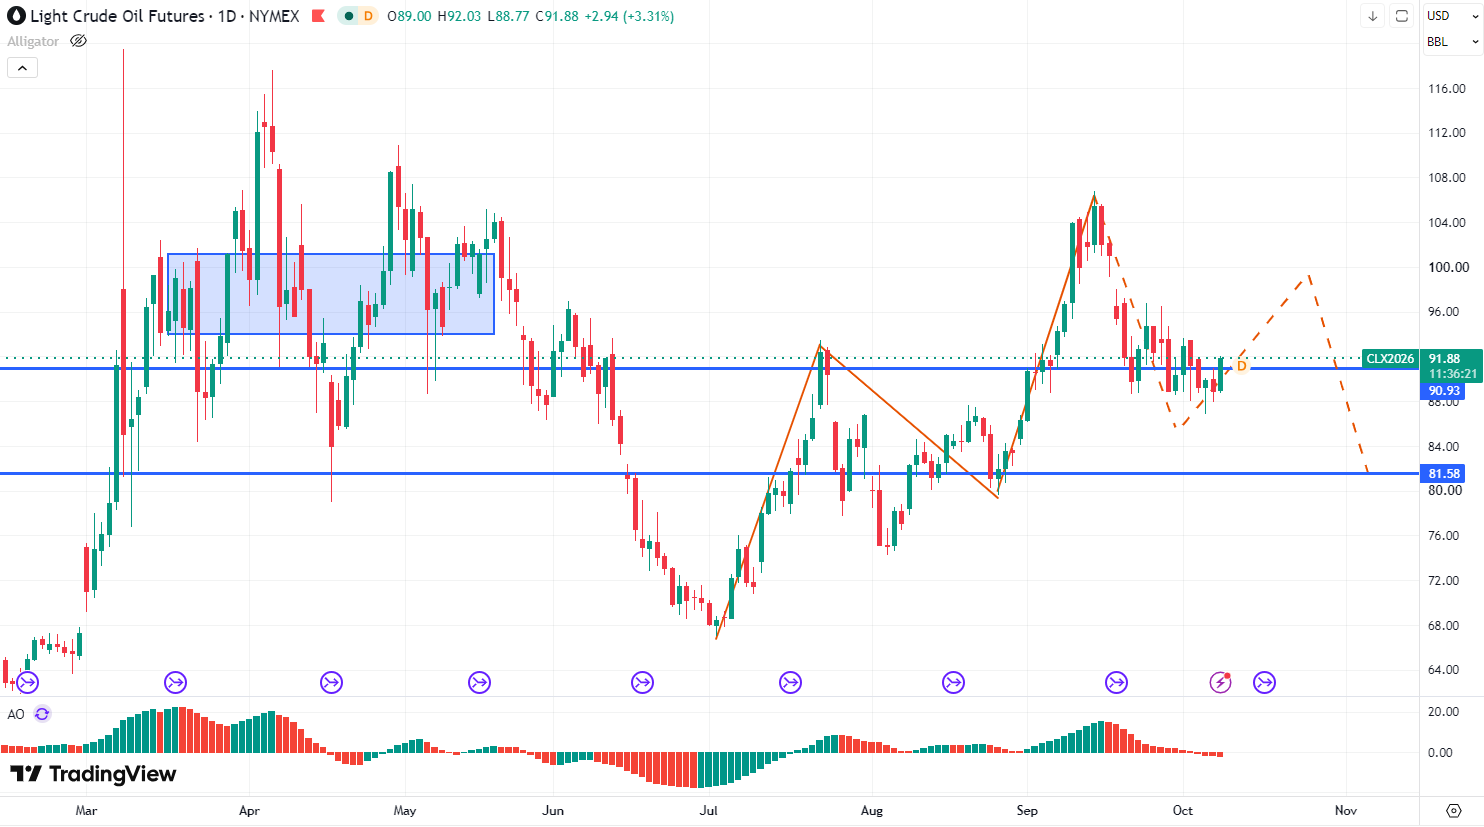Click the 116.00 price axis label
The width and height of the screenshot is (1484, 827).
[1447, 89]
